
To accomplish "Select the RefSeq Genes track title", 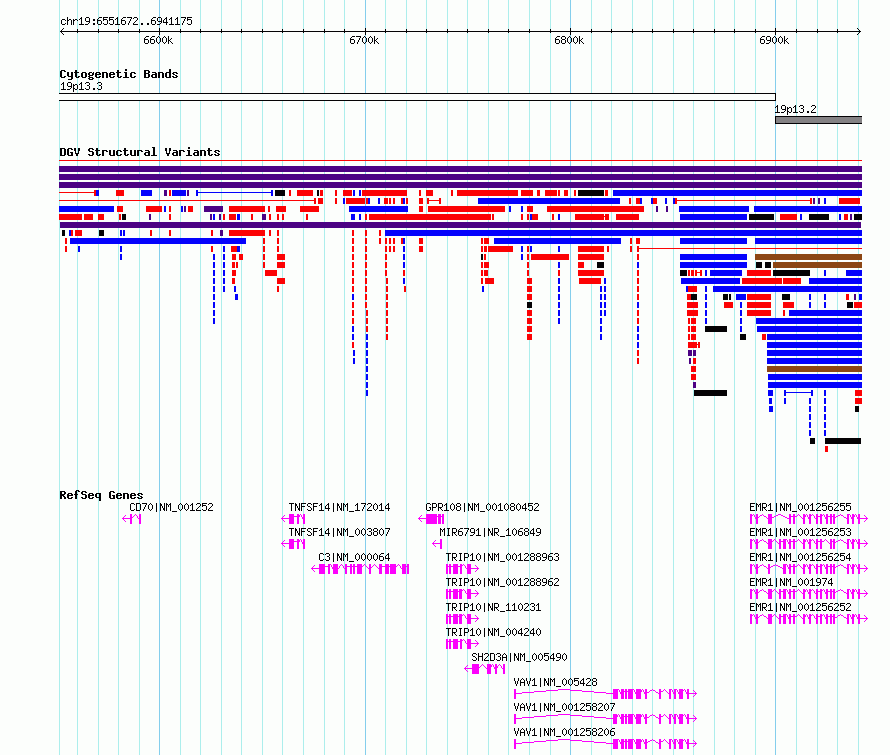I will pos(101,495).
